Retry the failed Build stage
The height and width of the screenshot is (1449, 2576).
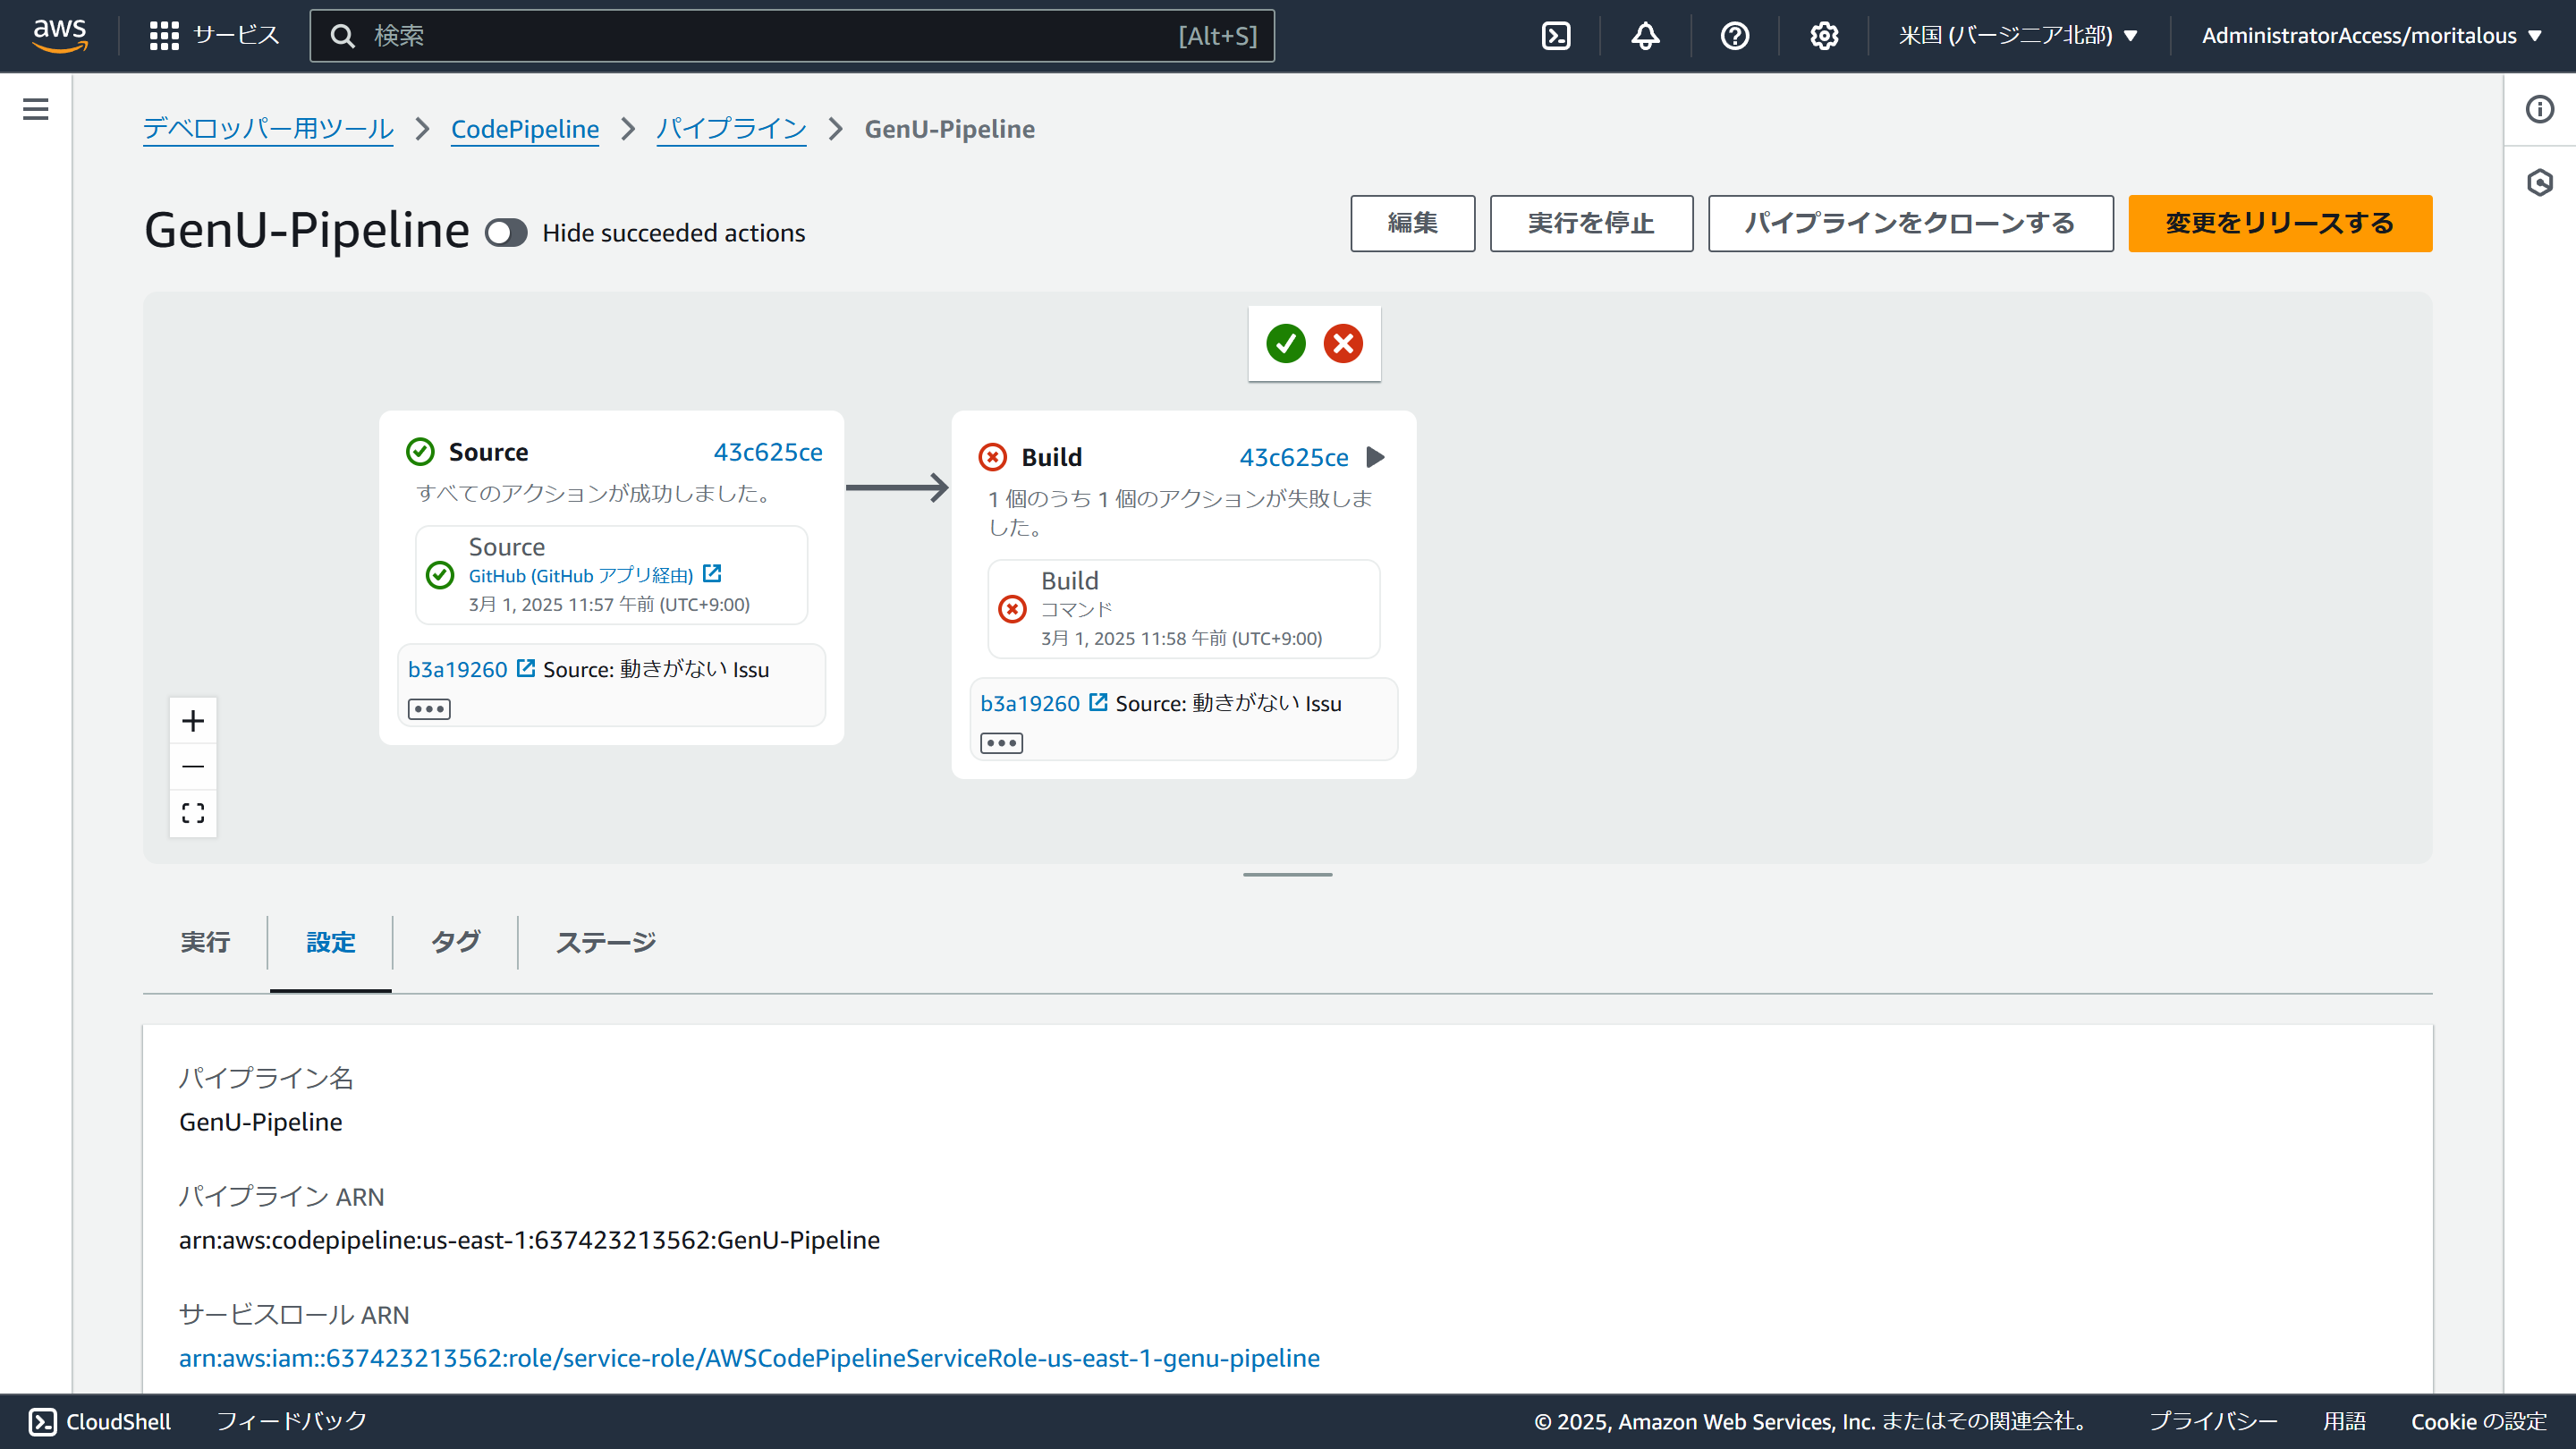[1377, 457]
